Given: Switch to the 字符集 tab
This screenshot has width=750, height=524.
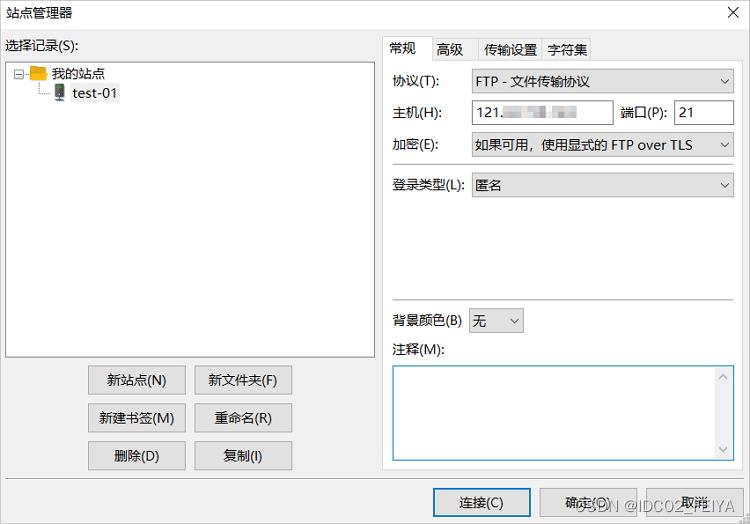Looking at the screenshot, I should 566,50.
